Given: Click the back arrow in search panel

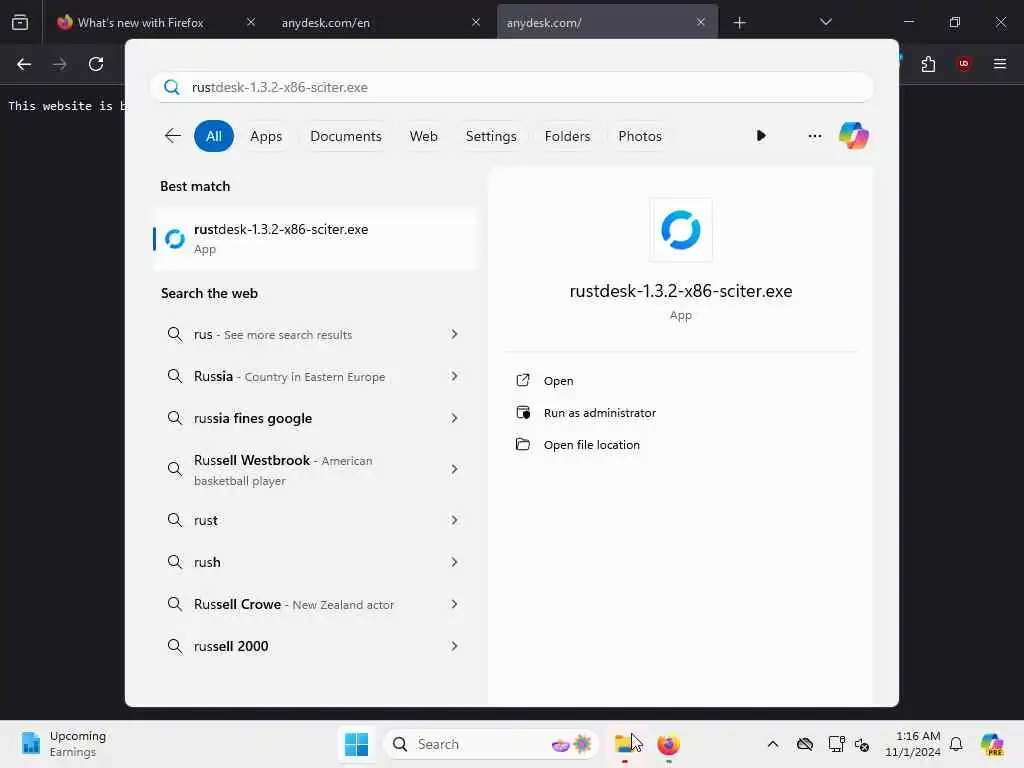Looking at the screenshot, I should (173, 136).
